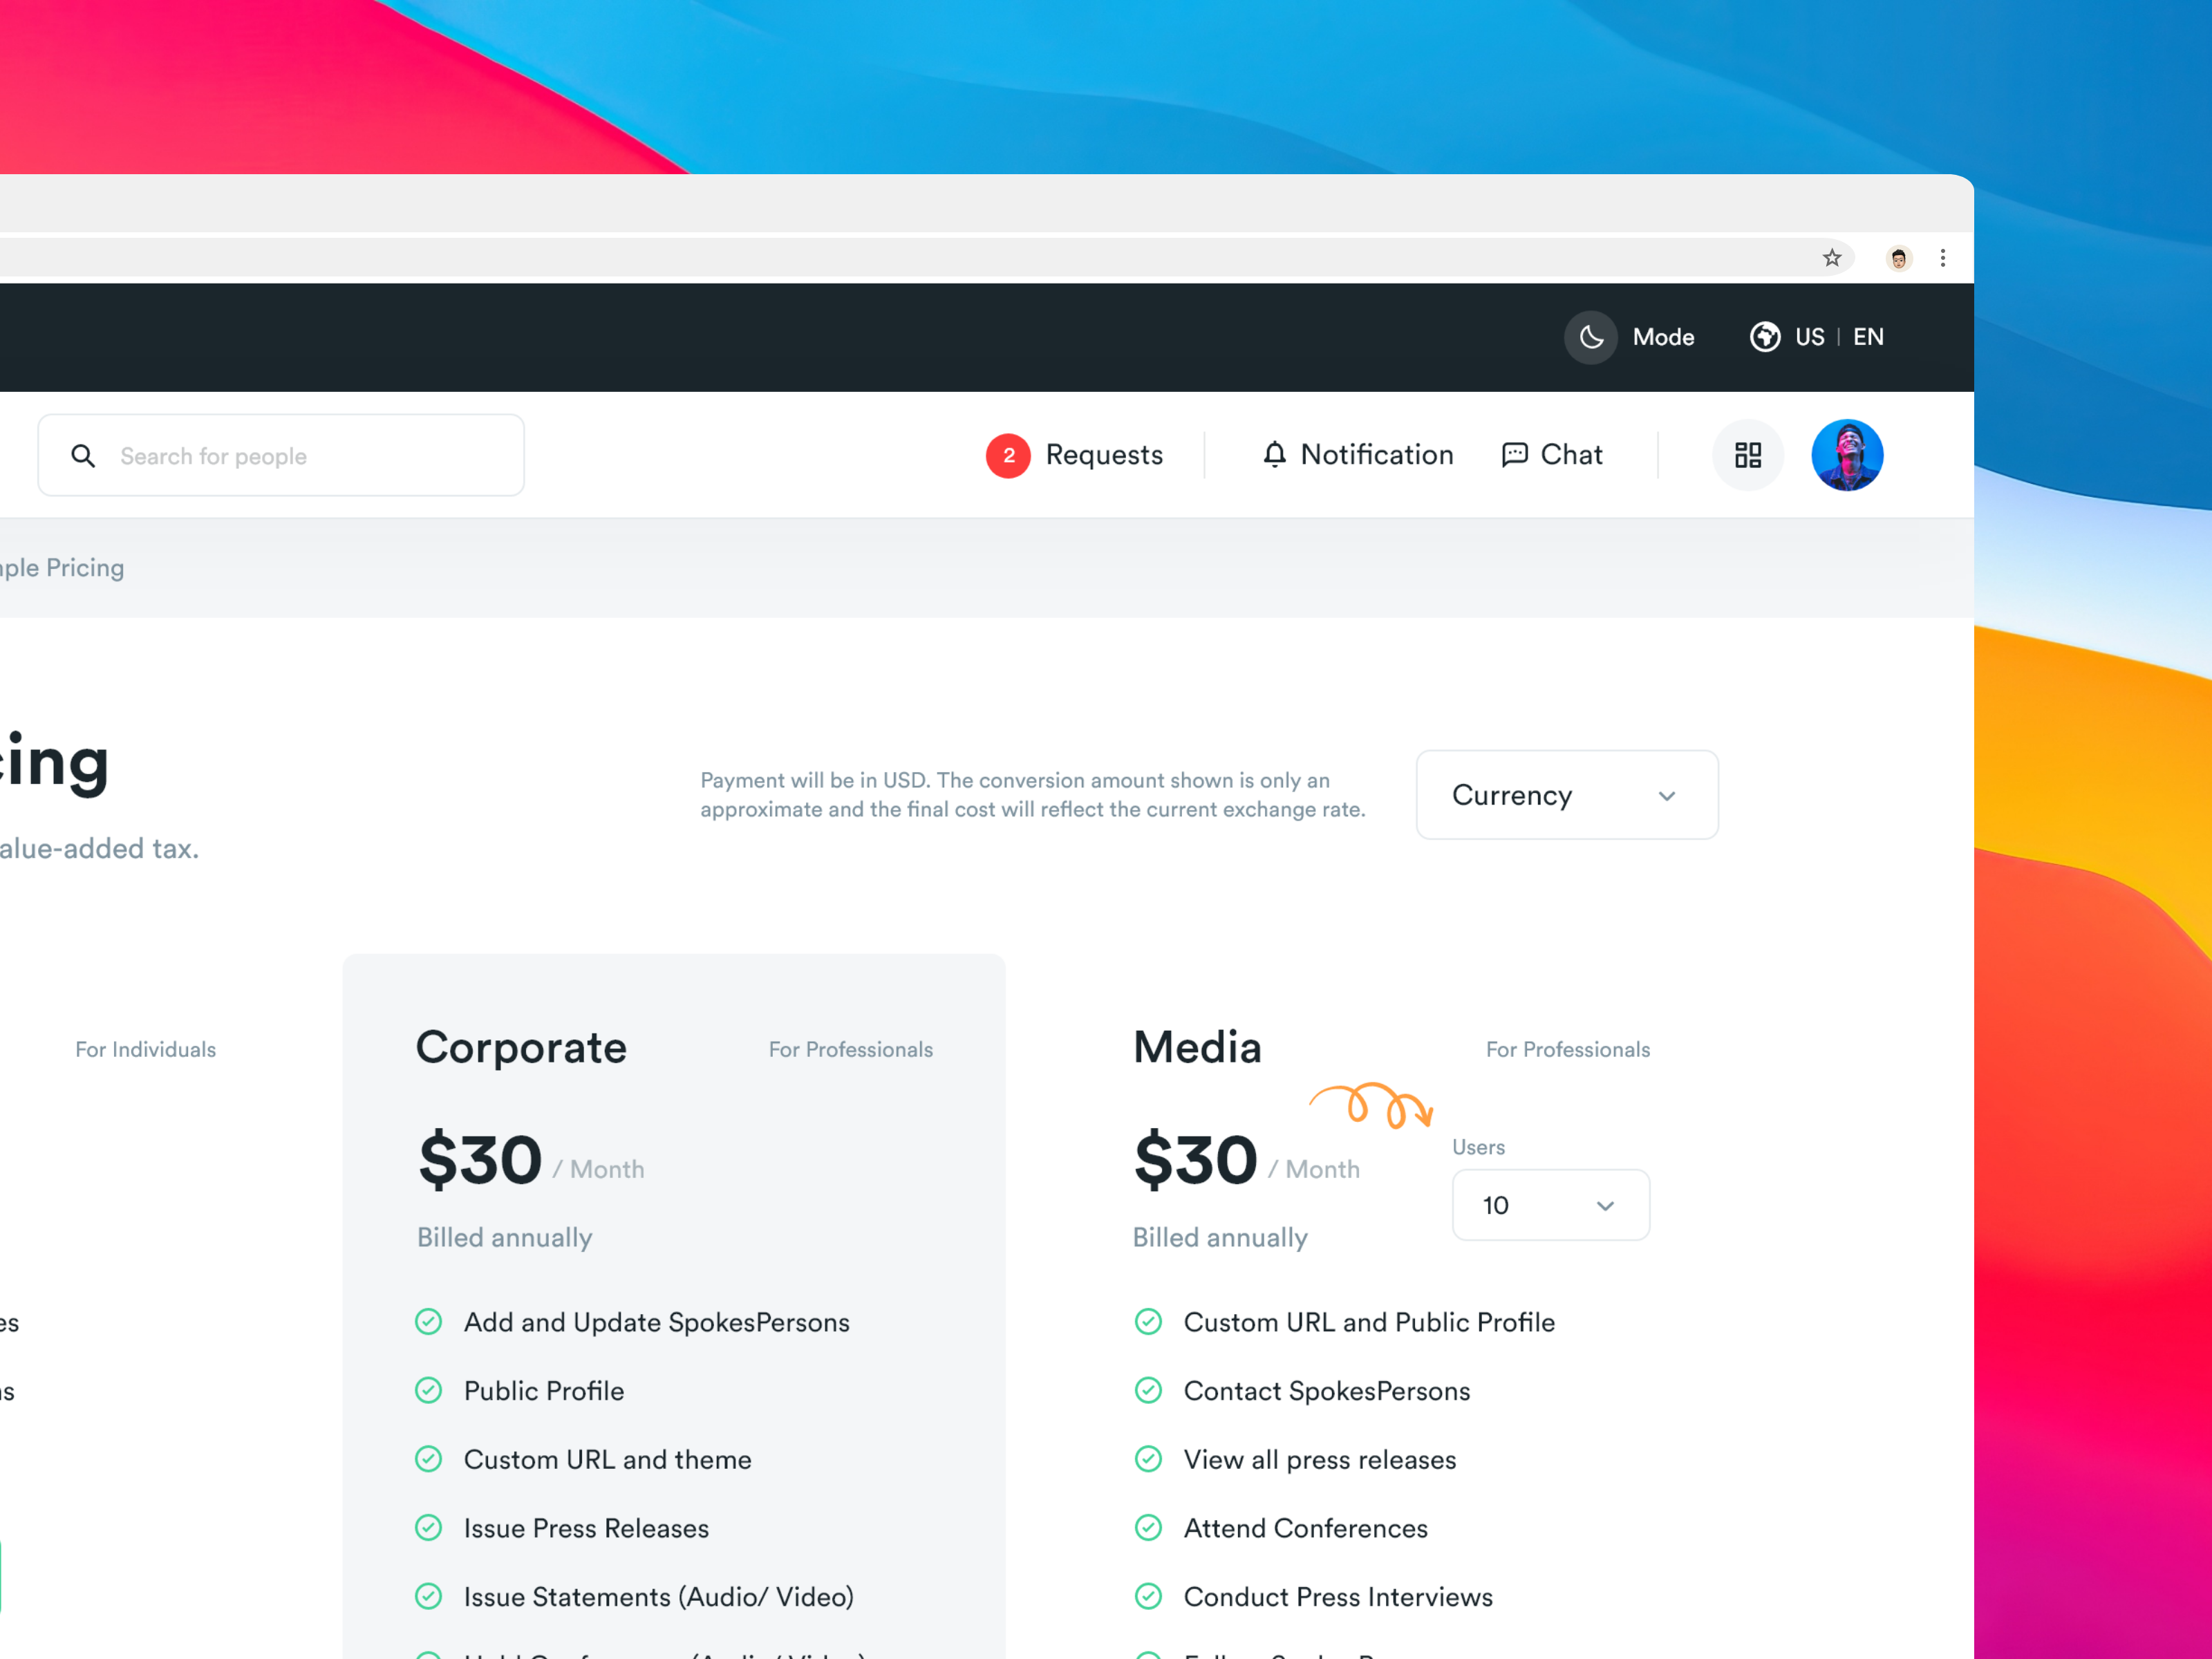Image resolution: width=2212 pixels, height=1659 pixels.
Task: Open the Users dropdown showing 10
Action: [1550, 1205]
